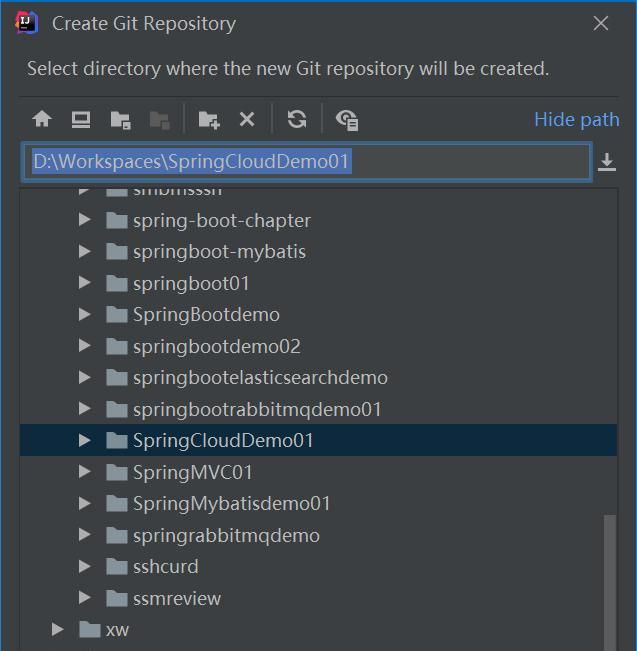
Task: Click the directory path input field
Action: pos(306,162)
